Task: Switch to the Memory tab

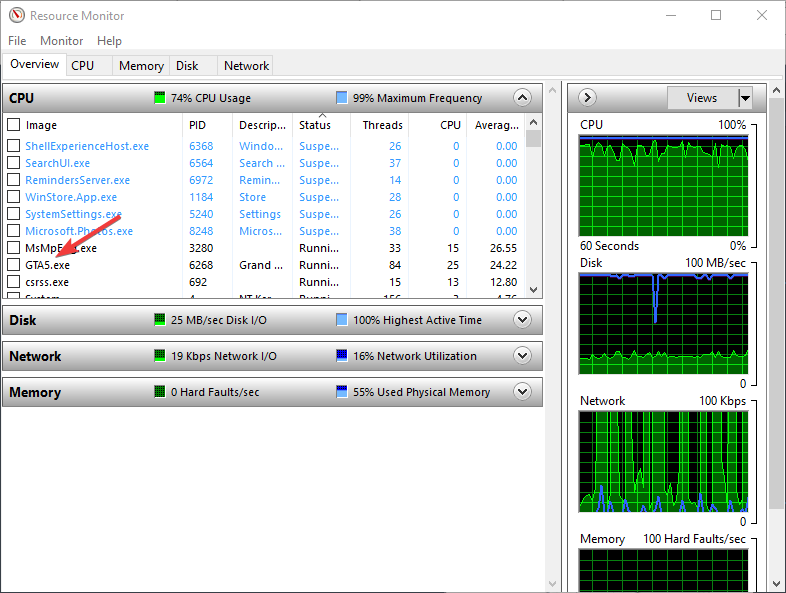Action: click(x=141, y=66)
